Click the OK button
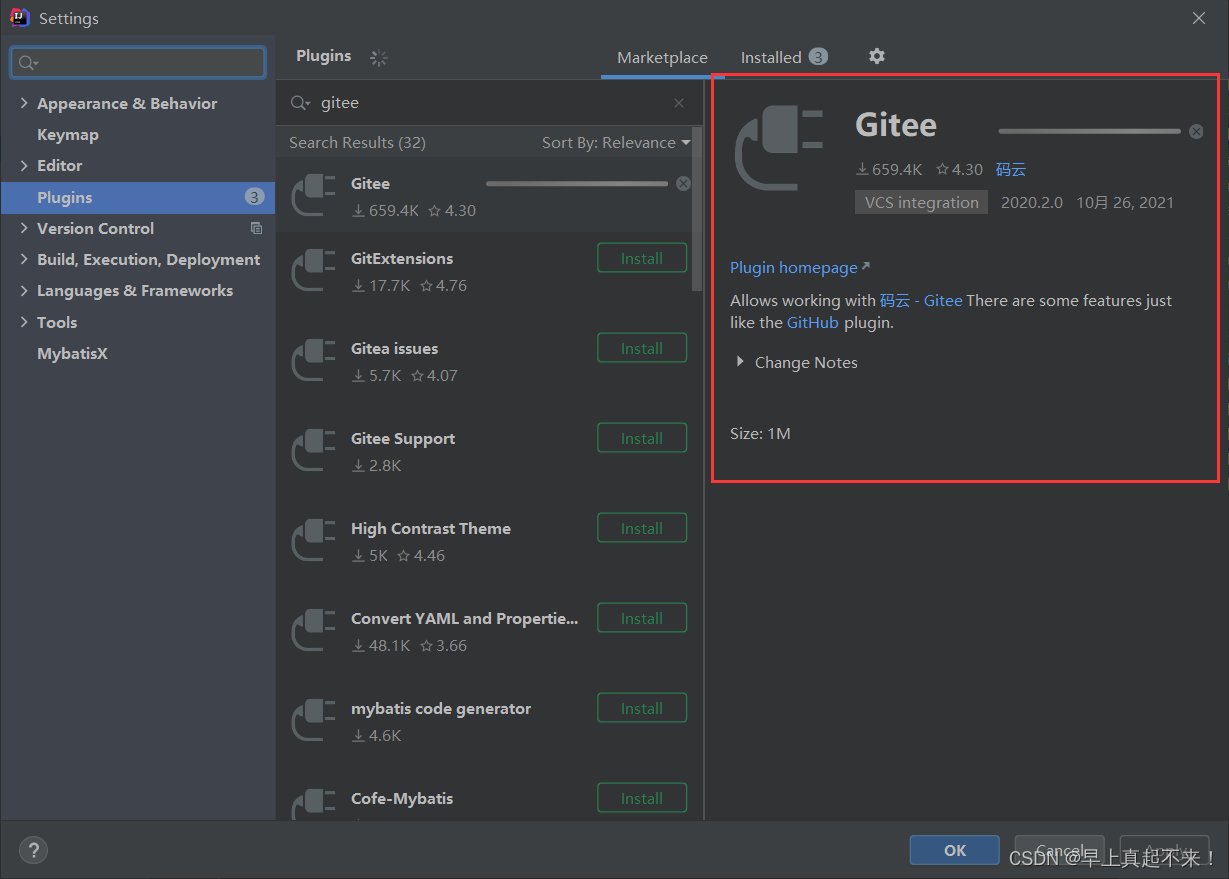Image resolution: width=1229 pixels, height=879 pixels. pyautogui.click(x=955, y=850)
